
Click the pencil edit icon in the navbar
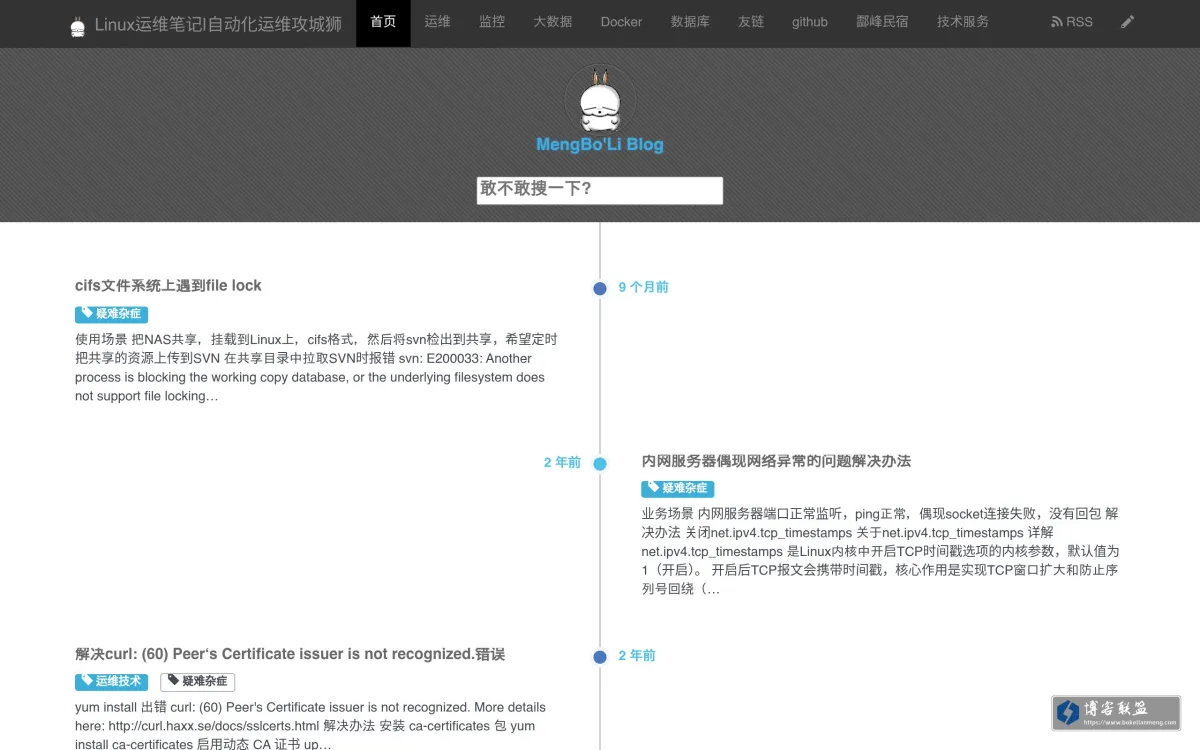point(1128,22)
